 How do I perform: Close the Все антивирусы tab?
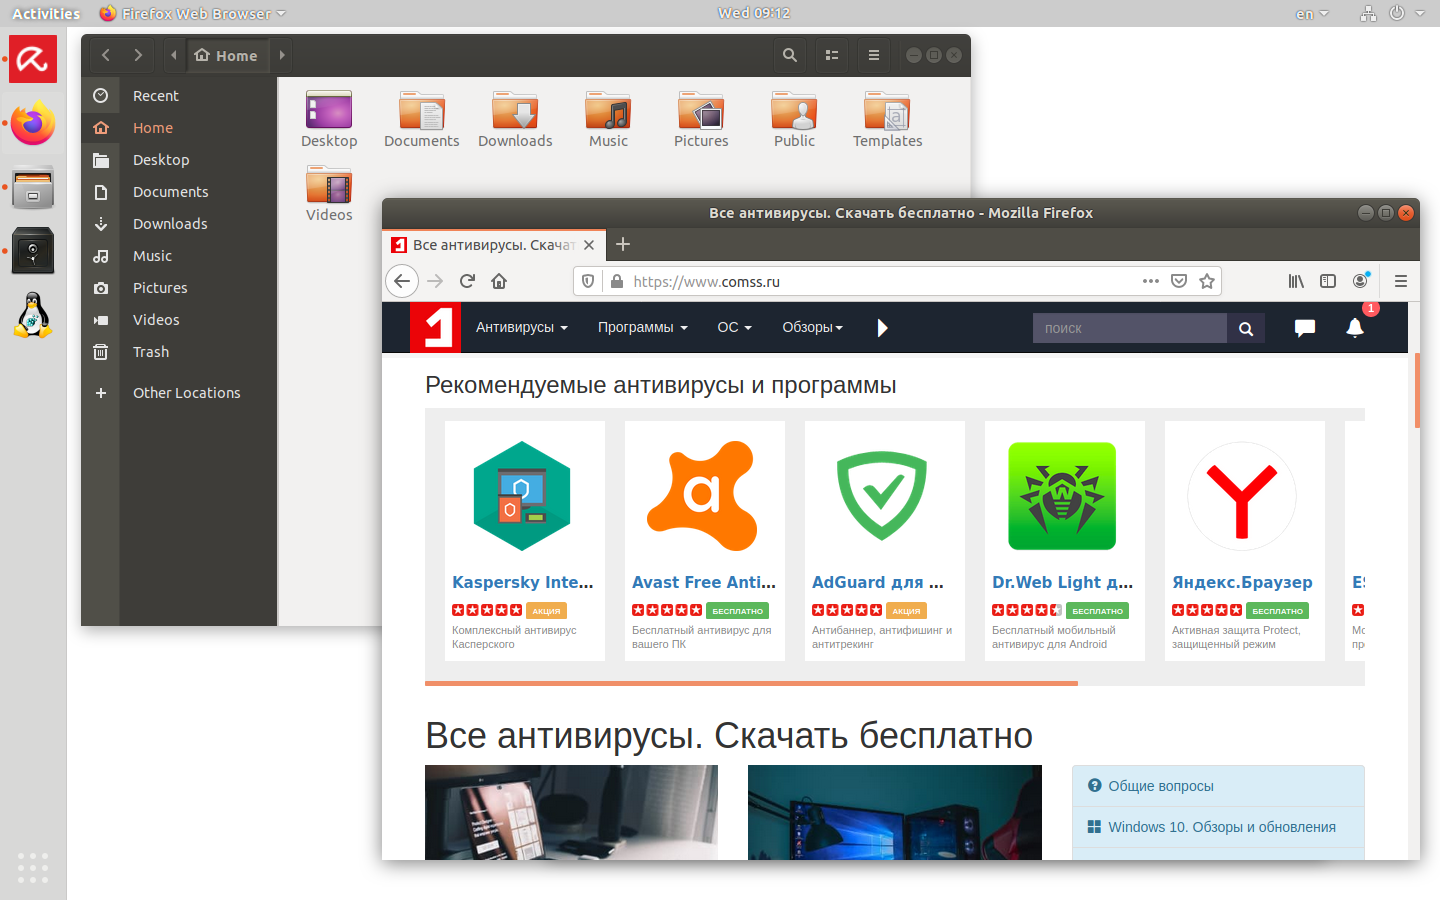(589, 245)
